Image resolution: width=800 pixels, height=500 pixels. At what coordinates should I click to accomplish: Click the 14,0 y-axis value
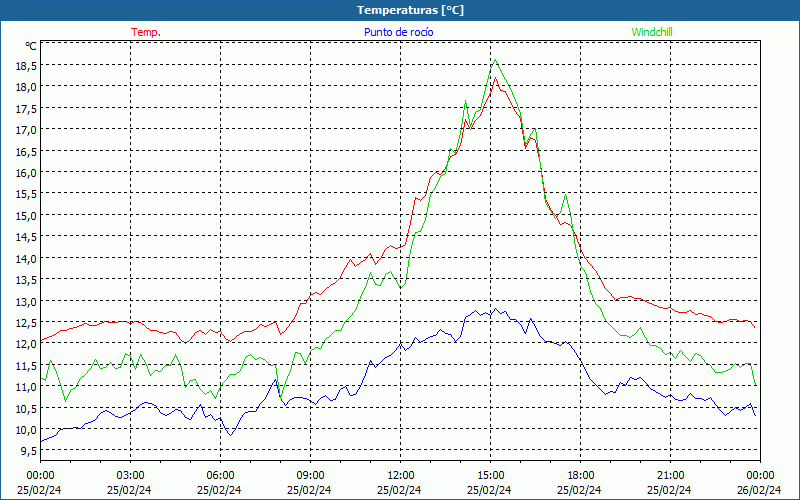(27, 258)
